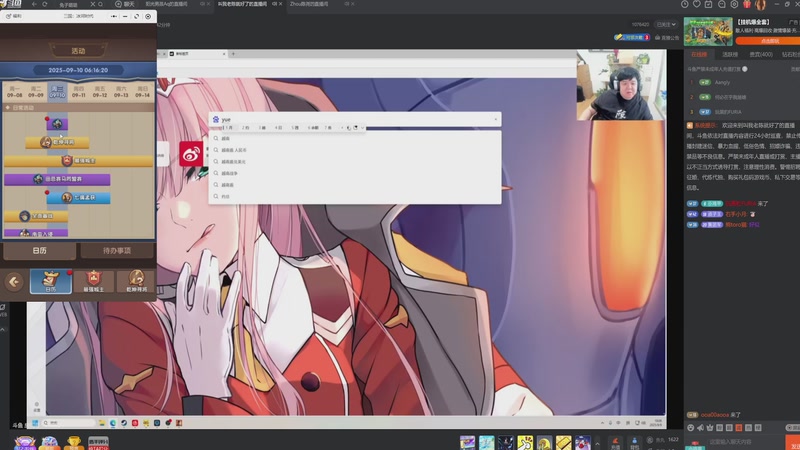Click the refresh icon in Douyu top bar
Image resolution: width=800 pixels, height=450 pixels.
tap(45, 4)
